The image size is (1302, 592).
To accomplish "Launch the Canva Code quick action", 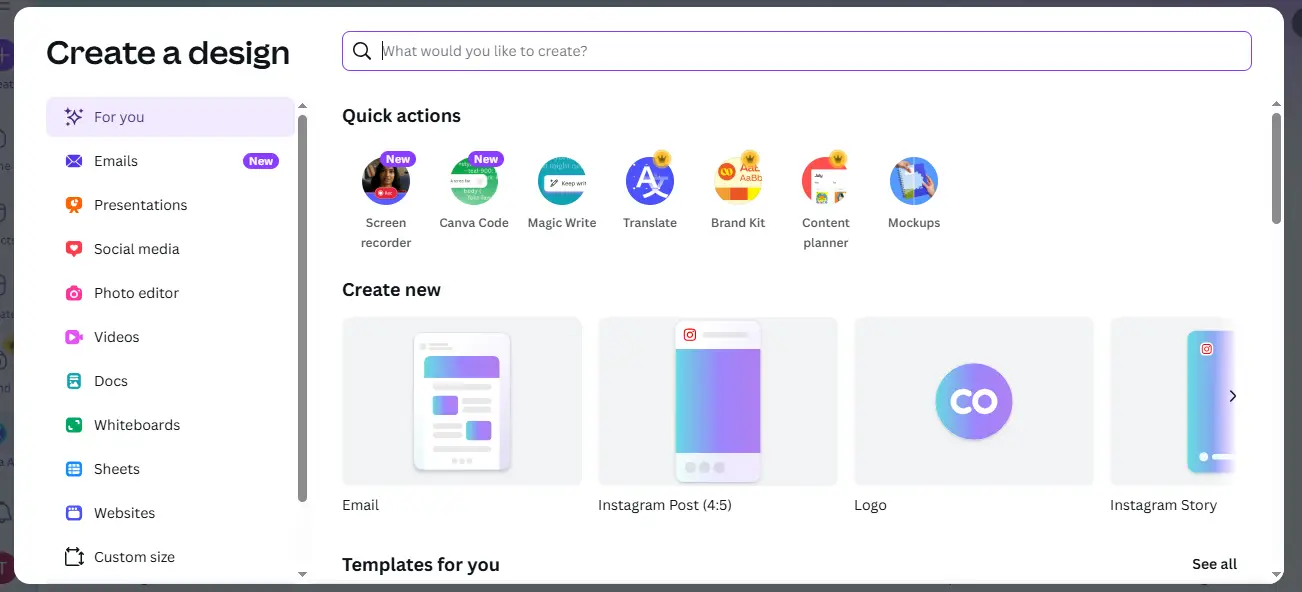I will point(474,182).
